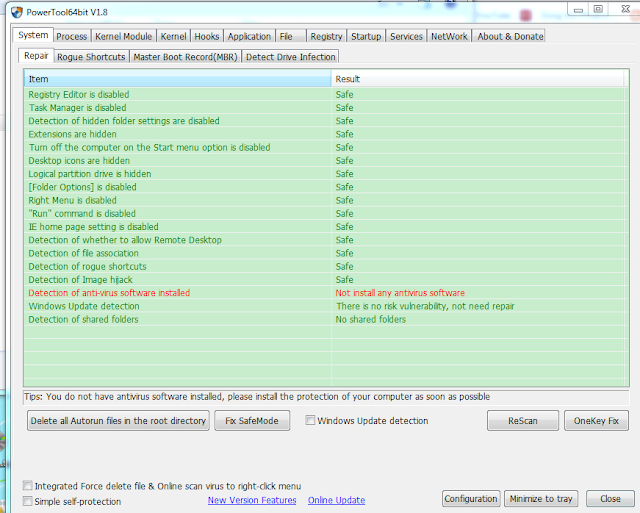Select 'Detection of file association' row
640x513 pixels.
point(324,253)
